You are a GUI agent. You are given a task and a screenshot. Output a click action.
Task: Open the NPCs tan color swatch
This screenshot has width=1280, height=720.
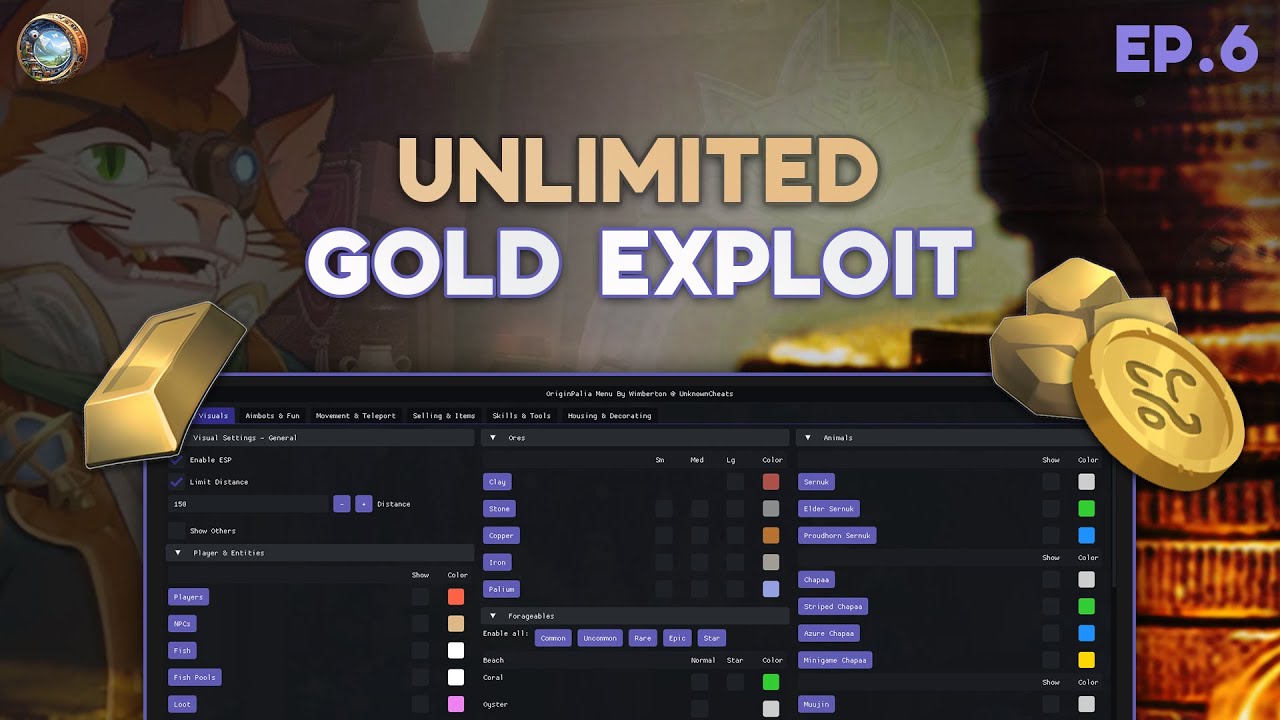tap(456, 624)
